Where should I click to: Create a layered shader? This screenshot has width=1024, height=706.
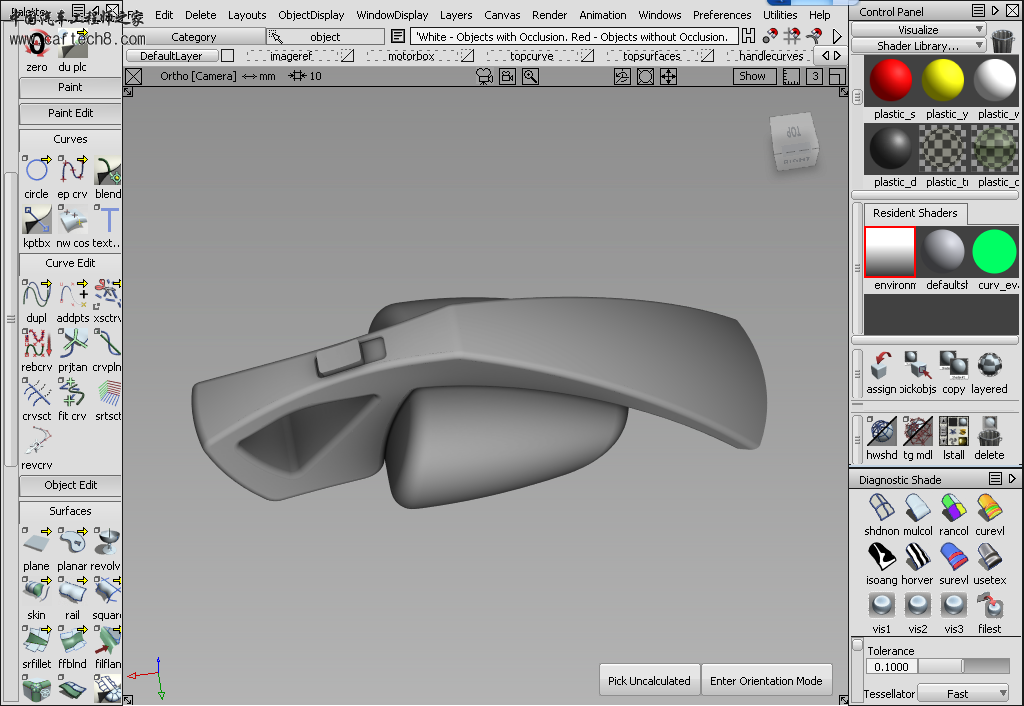pos(989,366)
